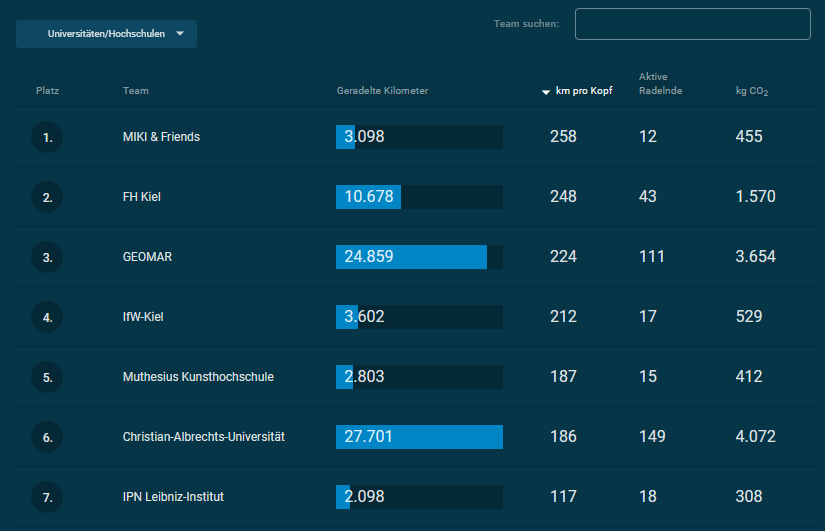
Task: Click the rank 7 circle badge
Action: tap(47, 497)
